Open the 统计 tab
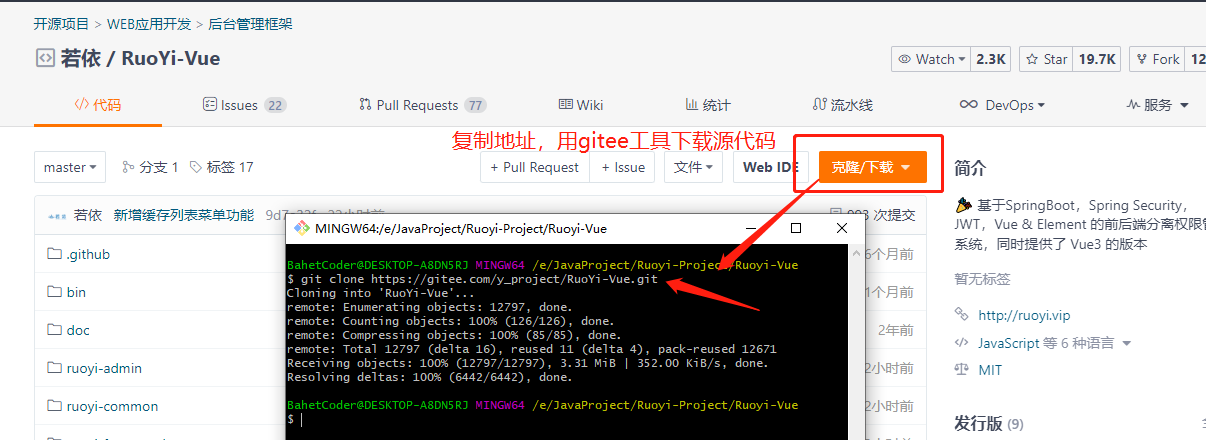This screenshot has width=1206, height=440. pyautogui.click(x=708, y=105)
